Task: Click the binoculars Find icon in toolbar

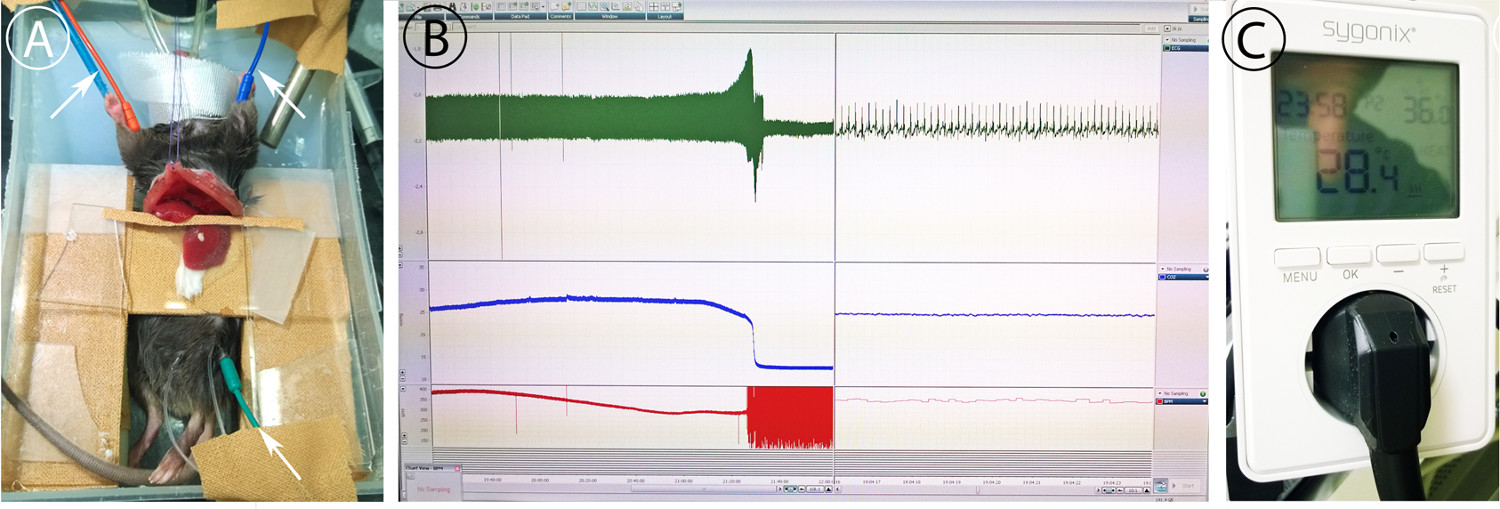Action: [x=453, y=6]
